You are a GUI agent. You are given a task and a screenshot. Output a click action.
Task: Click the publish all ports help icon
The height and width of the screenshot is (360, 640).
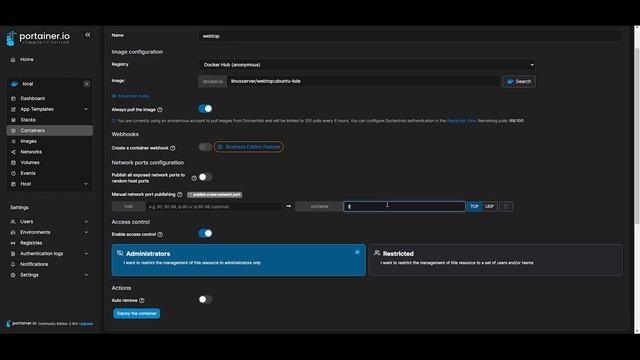194,178
